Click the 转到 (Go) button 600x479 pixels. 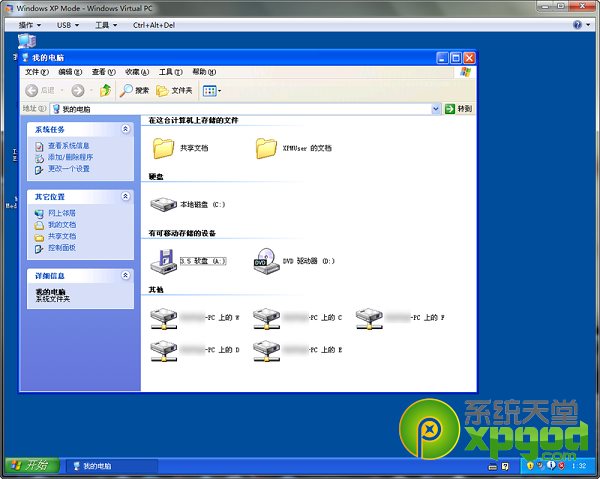tap(459, 108)
